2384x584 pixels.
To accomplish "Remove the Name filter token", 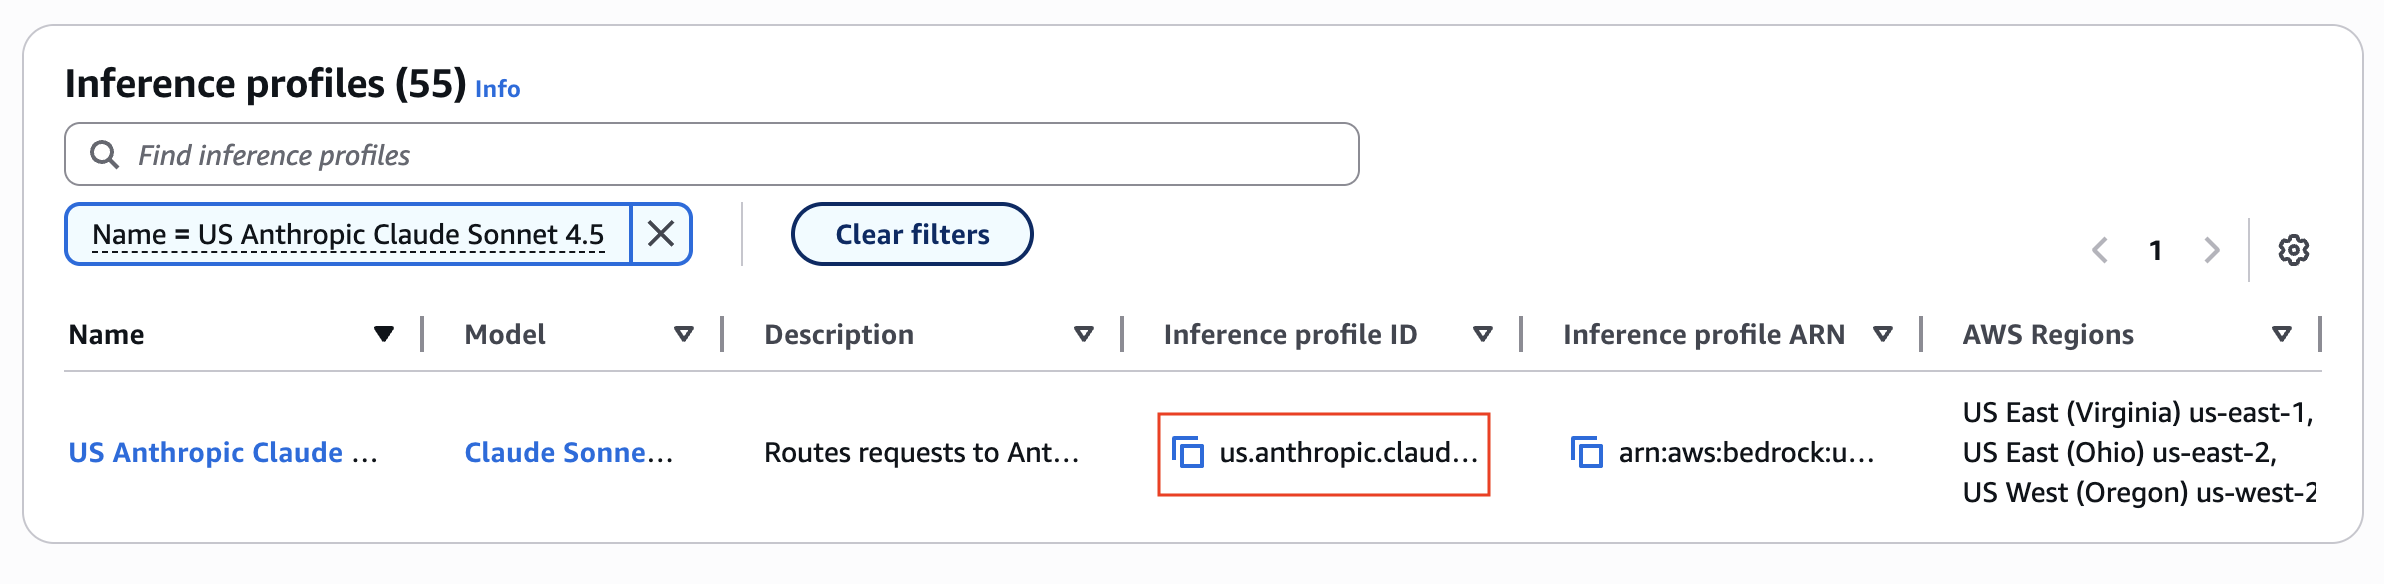I will [x=661, y=234].
